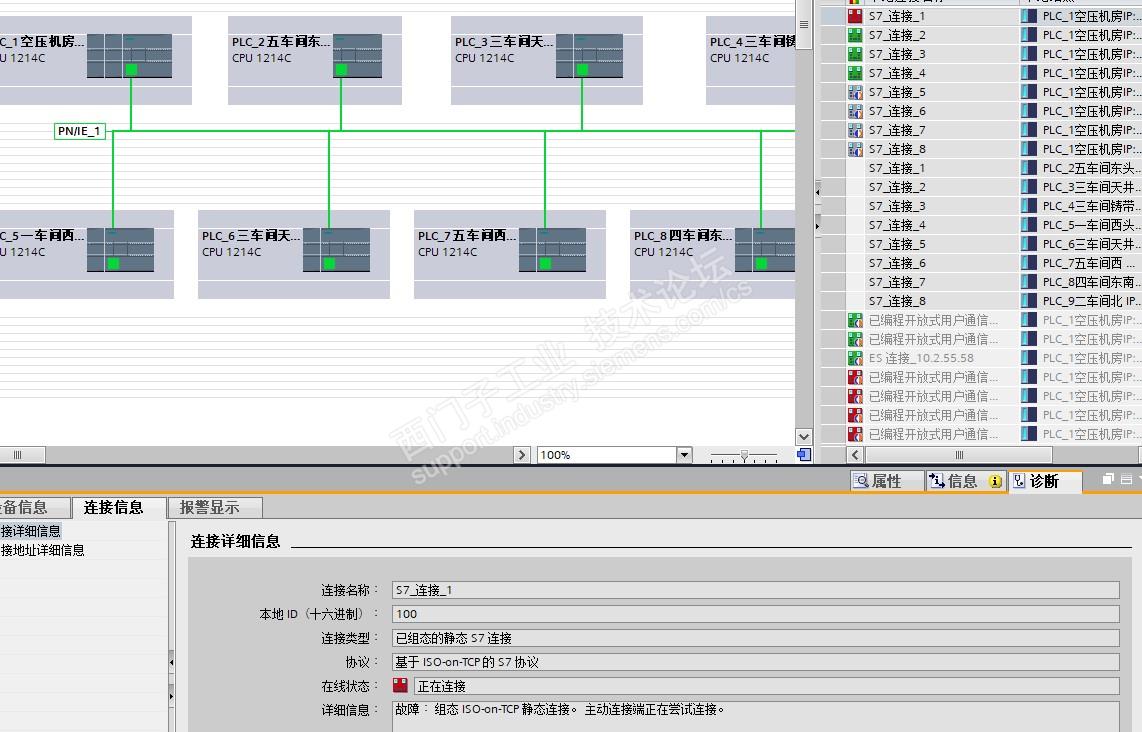Click the 本地 ID field showing 100
The width and height of the screenshot is (1142, 732).
pos(755,614)
